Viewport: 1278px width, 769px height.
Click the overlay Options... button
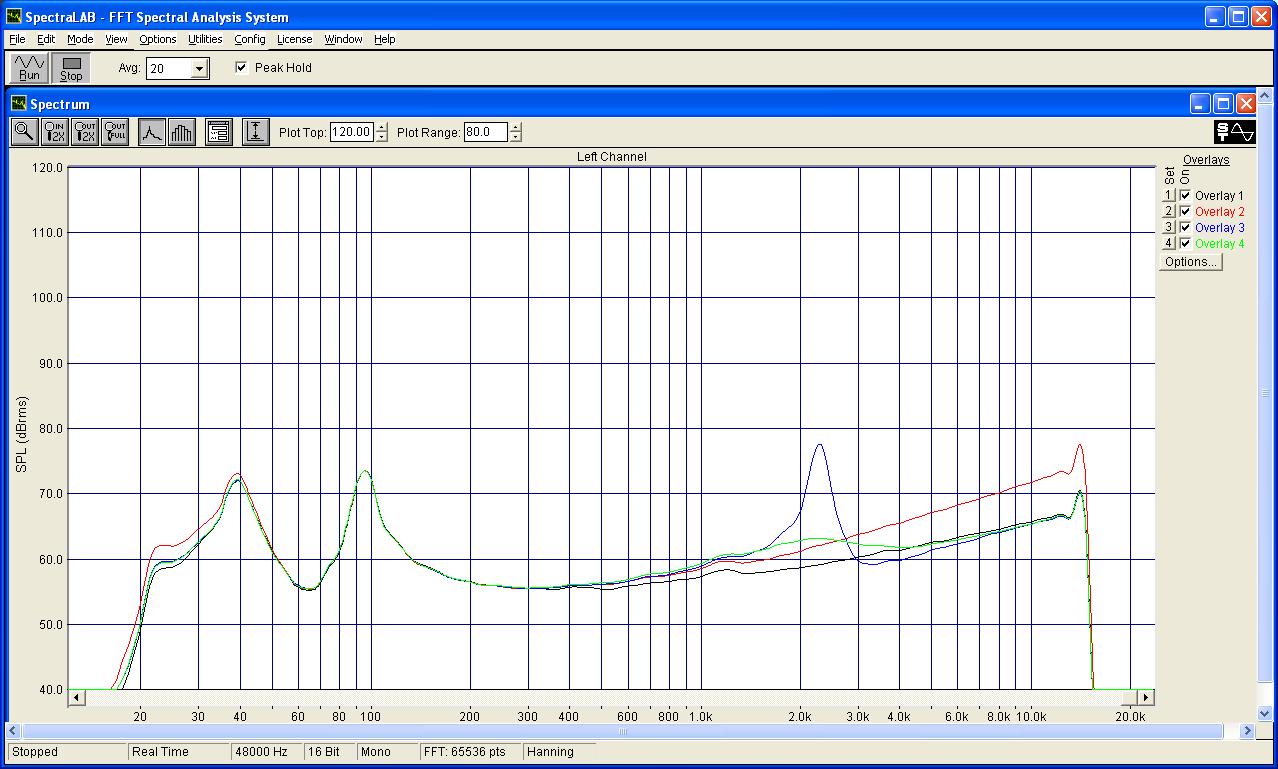tap(1190, 262)
